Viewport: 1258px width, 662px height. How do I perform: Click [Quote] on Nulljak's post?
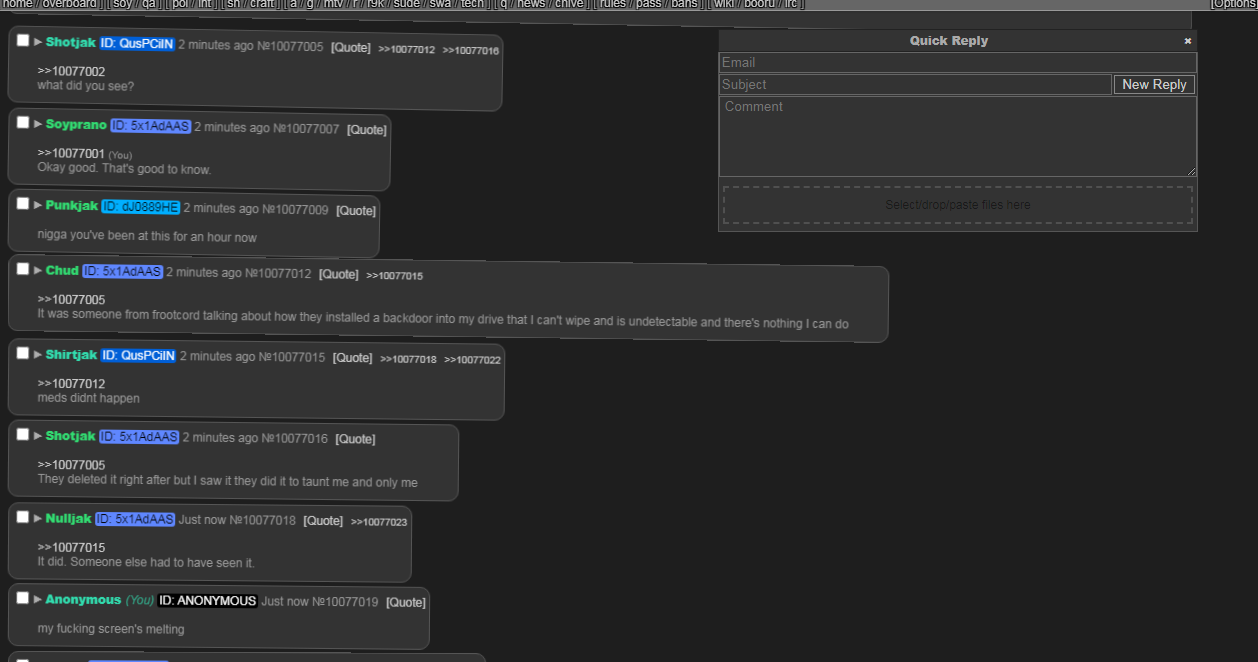pos(323,521)
